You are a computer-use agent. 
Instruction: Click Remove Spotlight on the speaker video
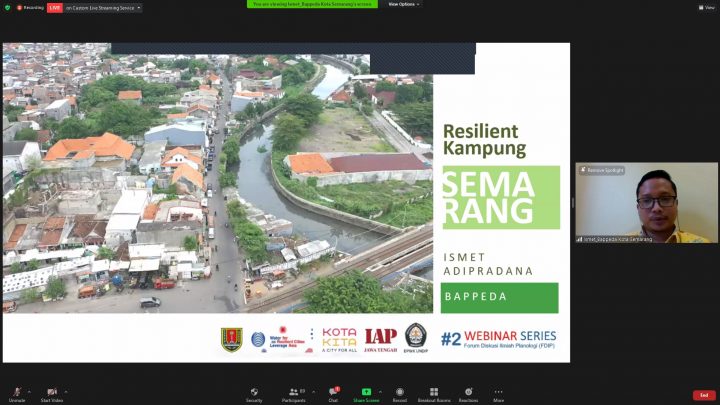click(x=604, y=170)
